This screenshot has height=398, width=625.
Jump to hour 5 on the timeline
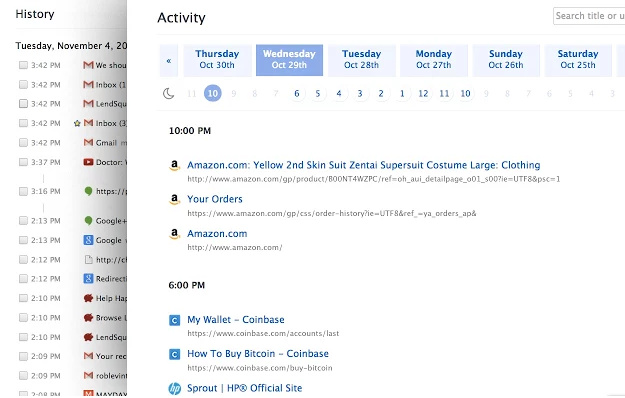pos(318,94)
